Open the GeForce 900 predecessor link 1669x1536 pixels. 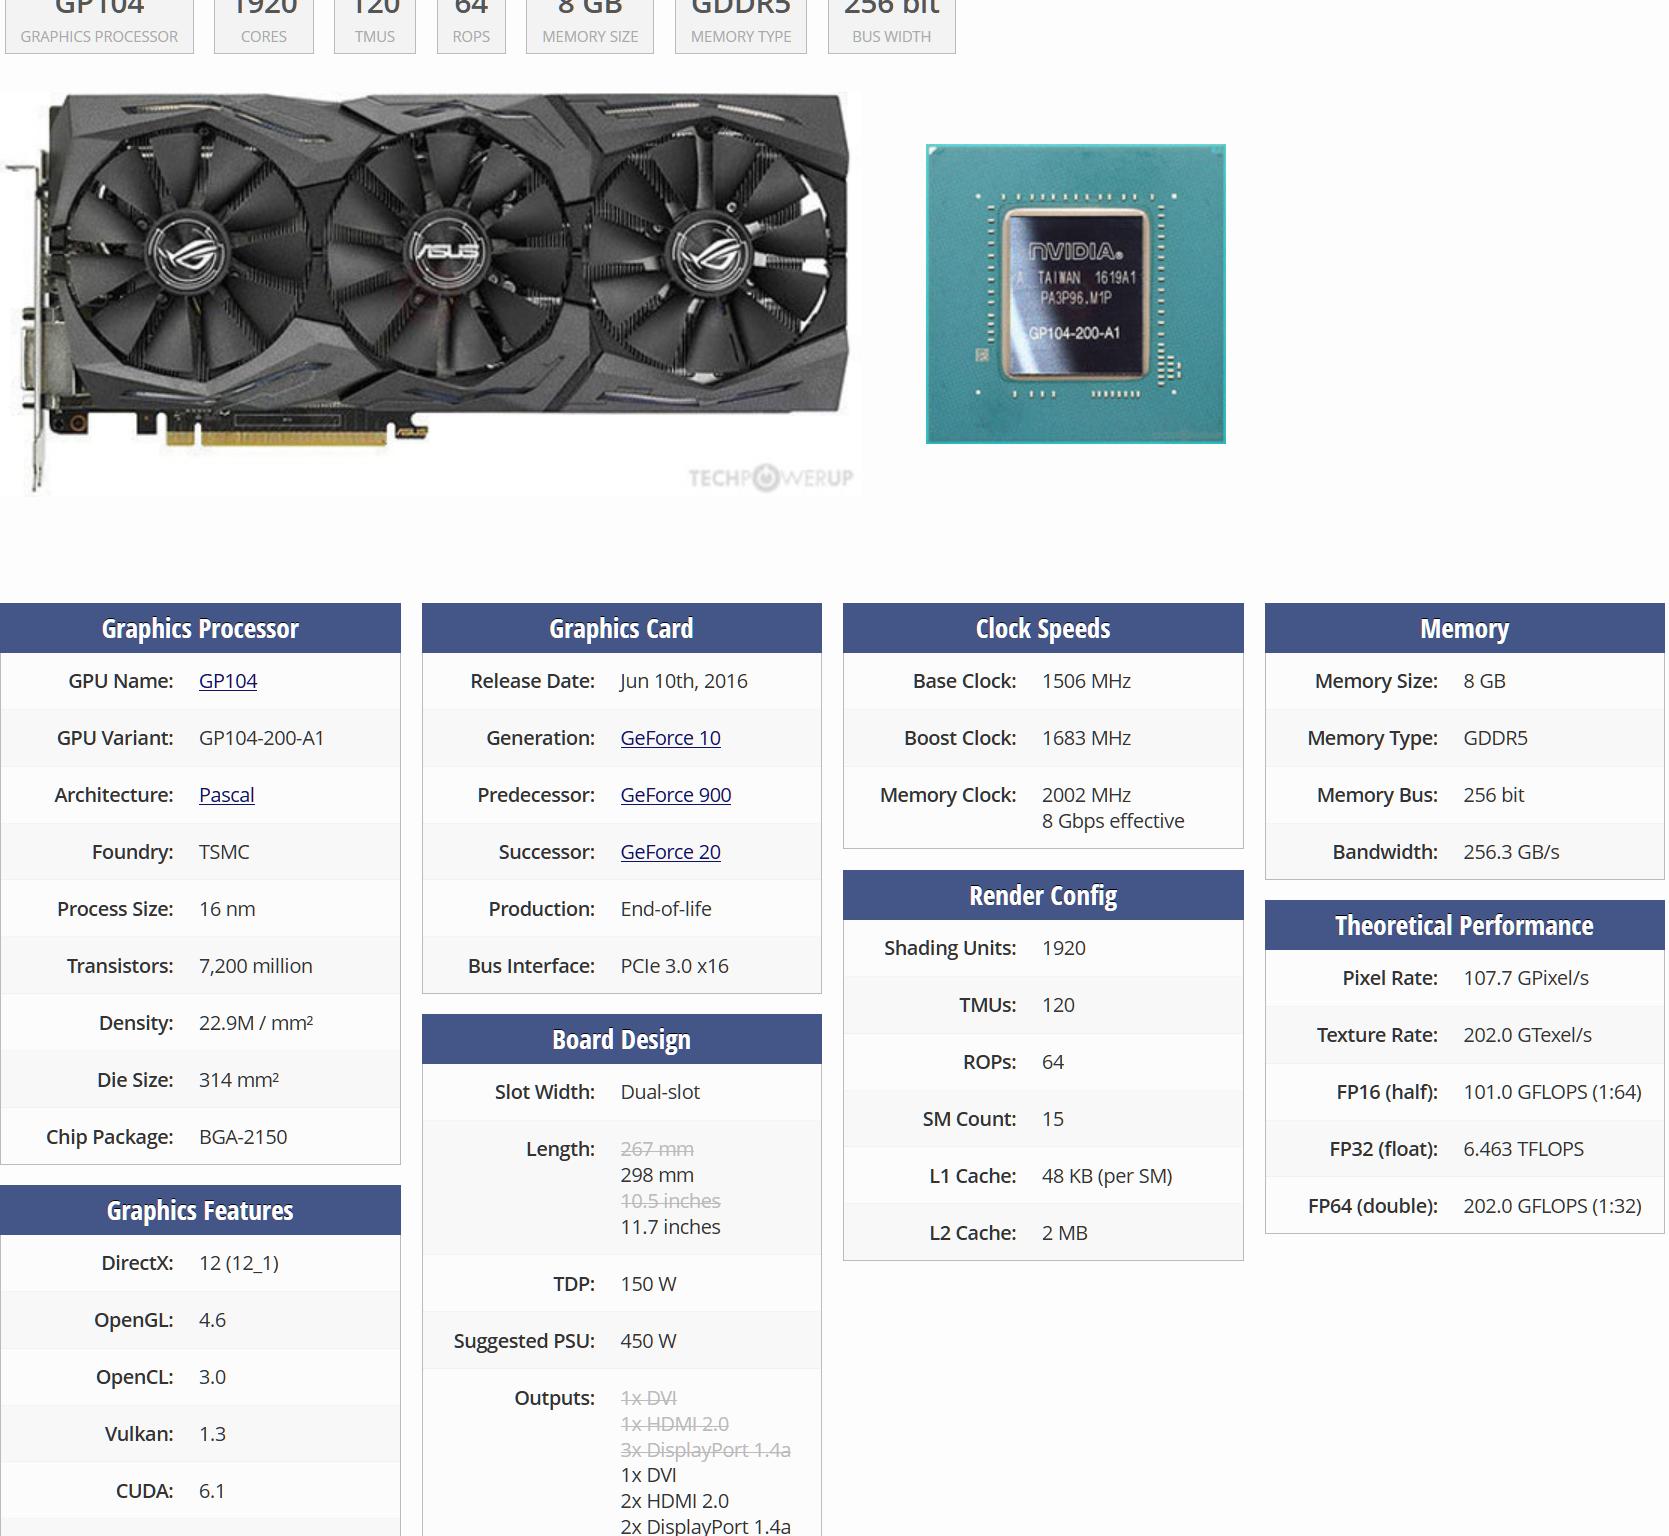[676, 795]
